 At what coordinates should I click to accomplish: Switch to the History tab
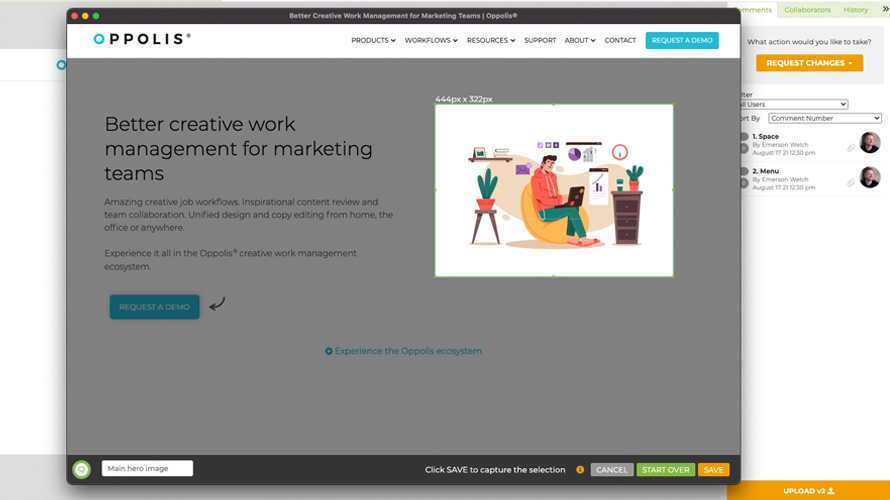[x=855, y=10]
